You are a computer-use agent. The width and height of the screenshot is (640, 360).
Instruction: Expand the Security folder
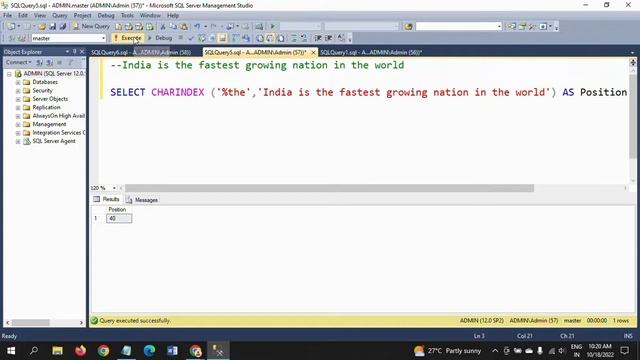coord(18,91)
